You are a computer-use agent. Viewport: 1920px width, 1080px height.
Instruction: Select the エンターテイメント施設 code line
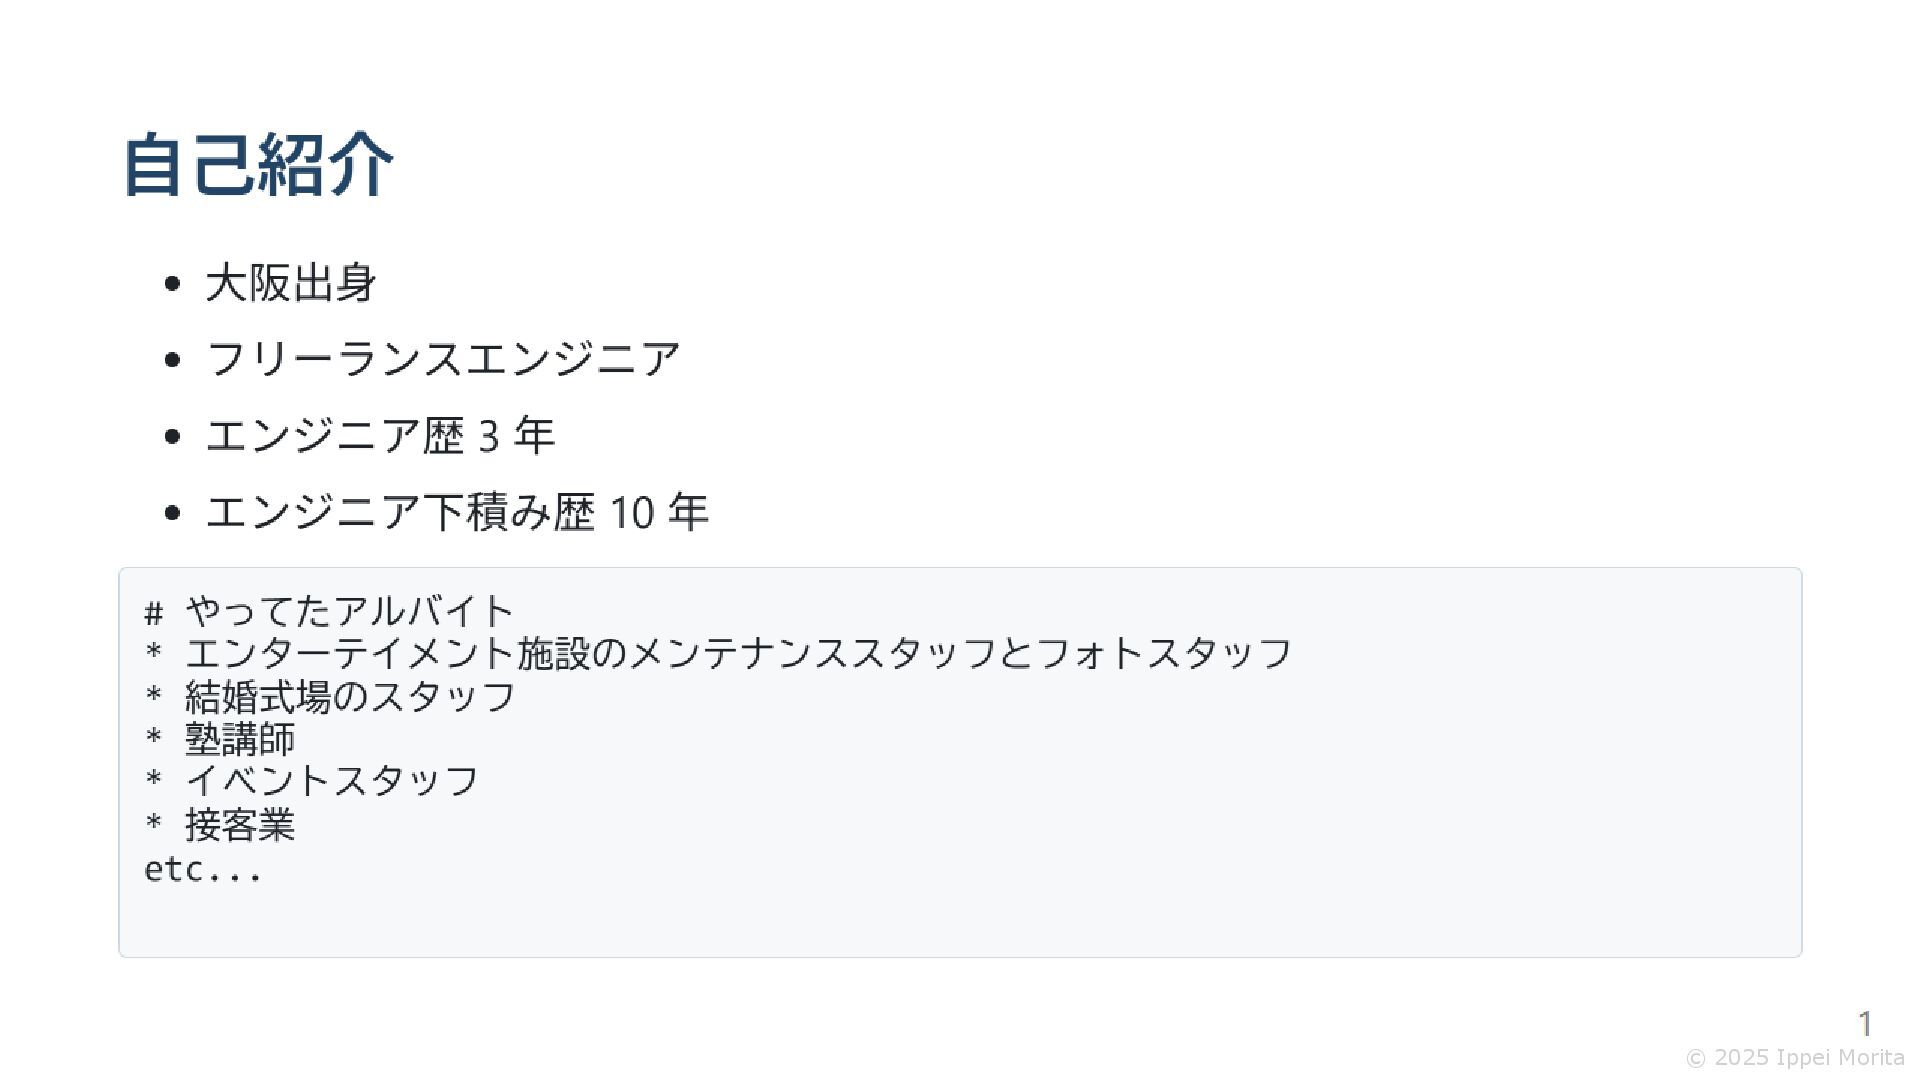(718, 653)
